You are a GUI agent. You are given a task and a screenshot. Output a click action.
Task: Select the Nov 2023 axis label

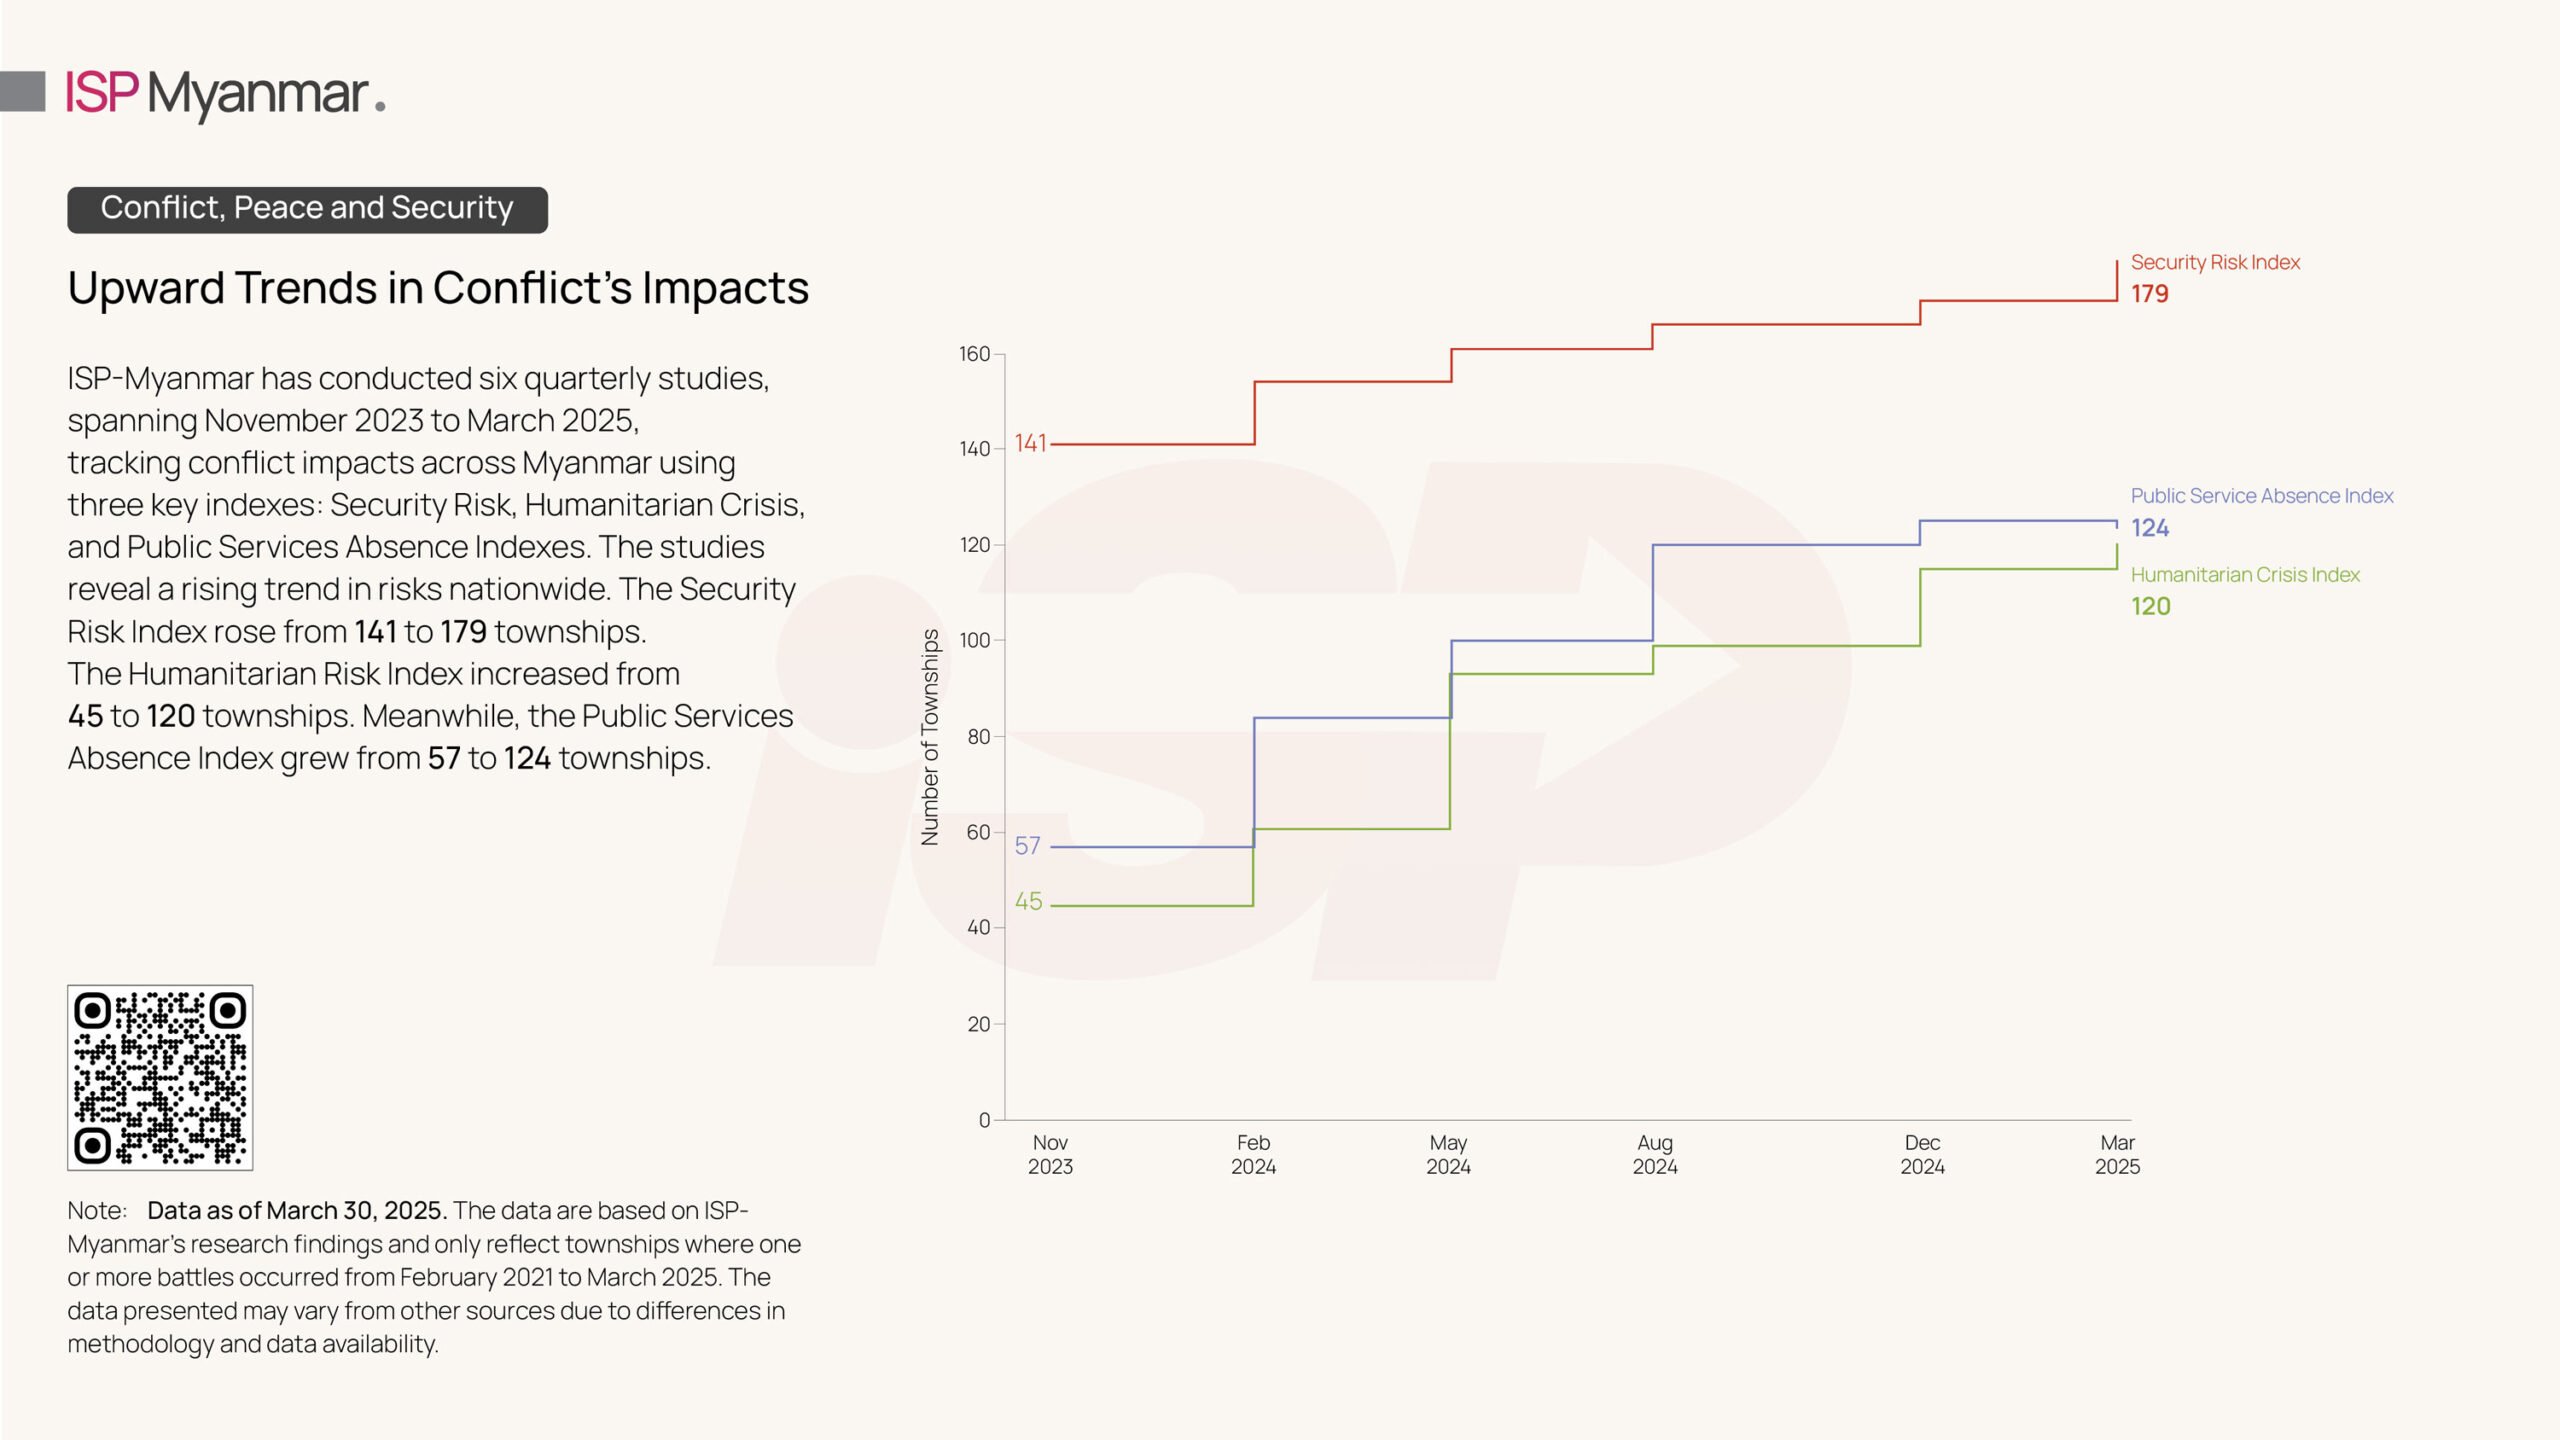pyautogui.click(x=1050, y=1154)
